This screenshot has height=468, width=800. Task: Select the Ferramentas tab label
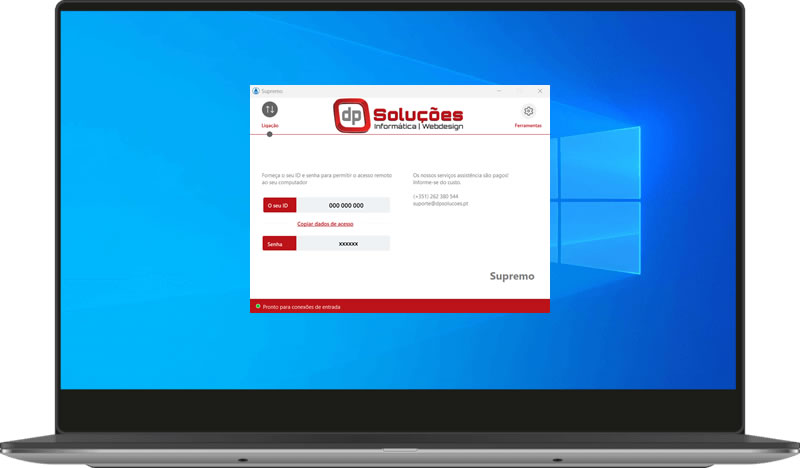(528, 126)
